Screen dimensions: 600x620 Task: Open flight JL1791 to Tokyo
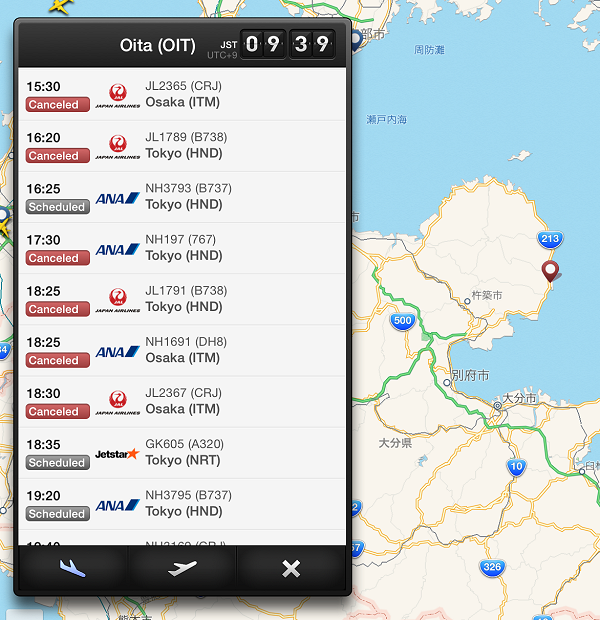coord(182,299)
